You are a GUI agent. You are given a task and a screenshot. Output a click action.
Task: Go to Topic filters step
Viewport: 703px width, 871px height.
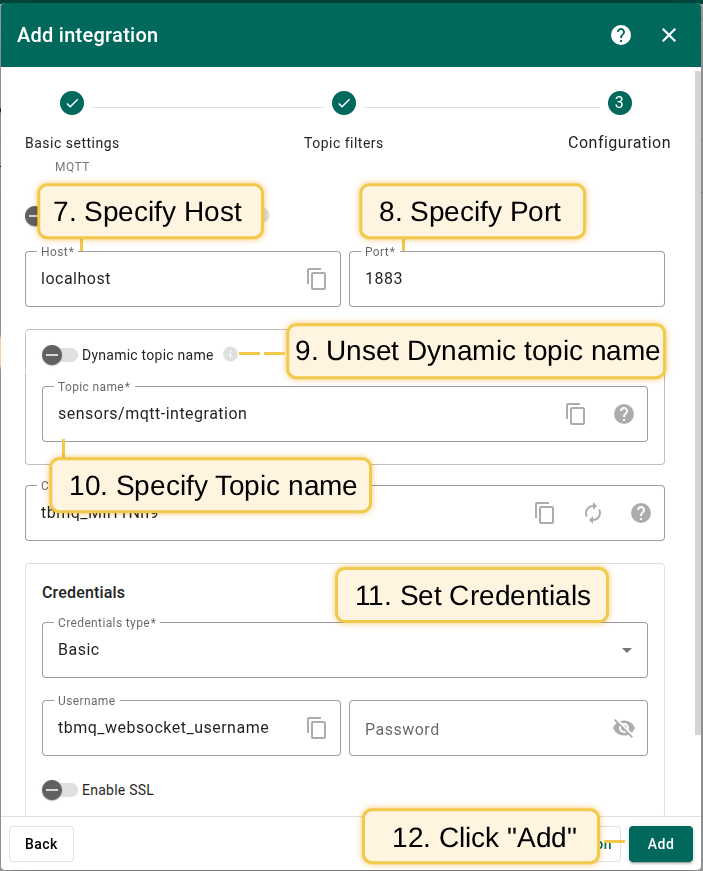(x=343, y=103)
